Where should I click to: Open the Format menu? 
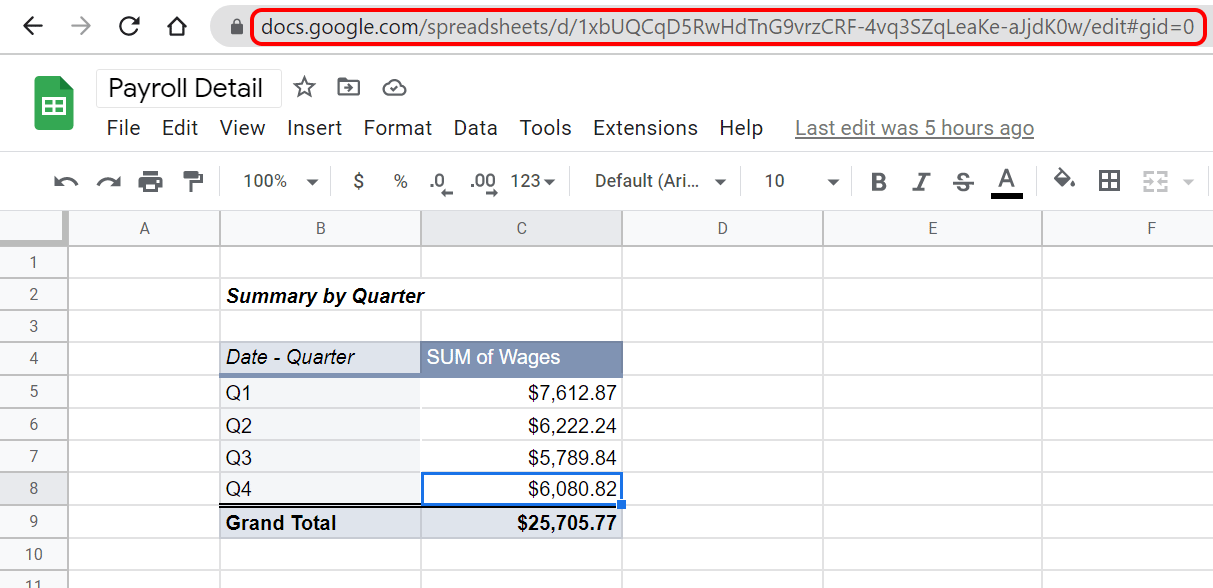click(397, 128)
